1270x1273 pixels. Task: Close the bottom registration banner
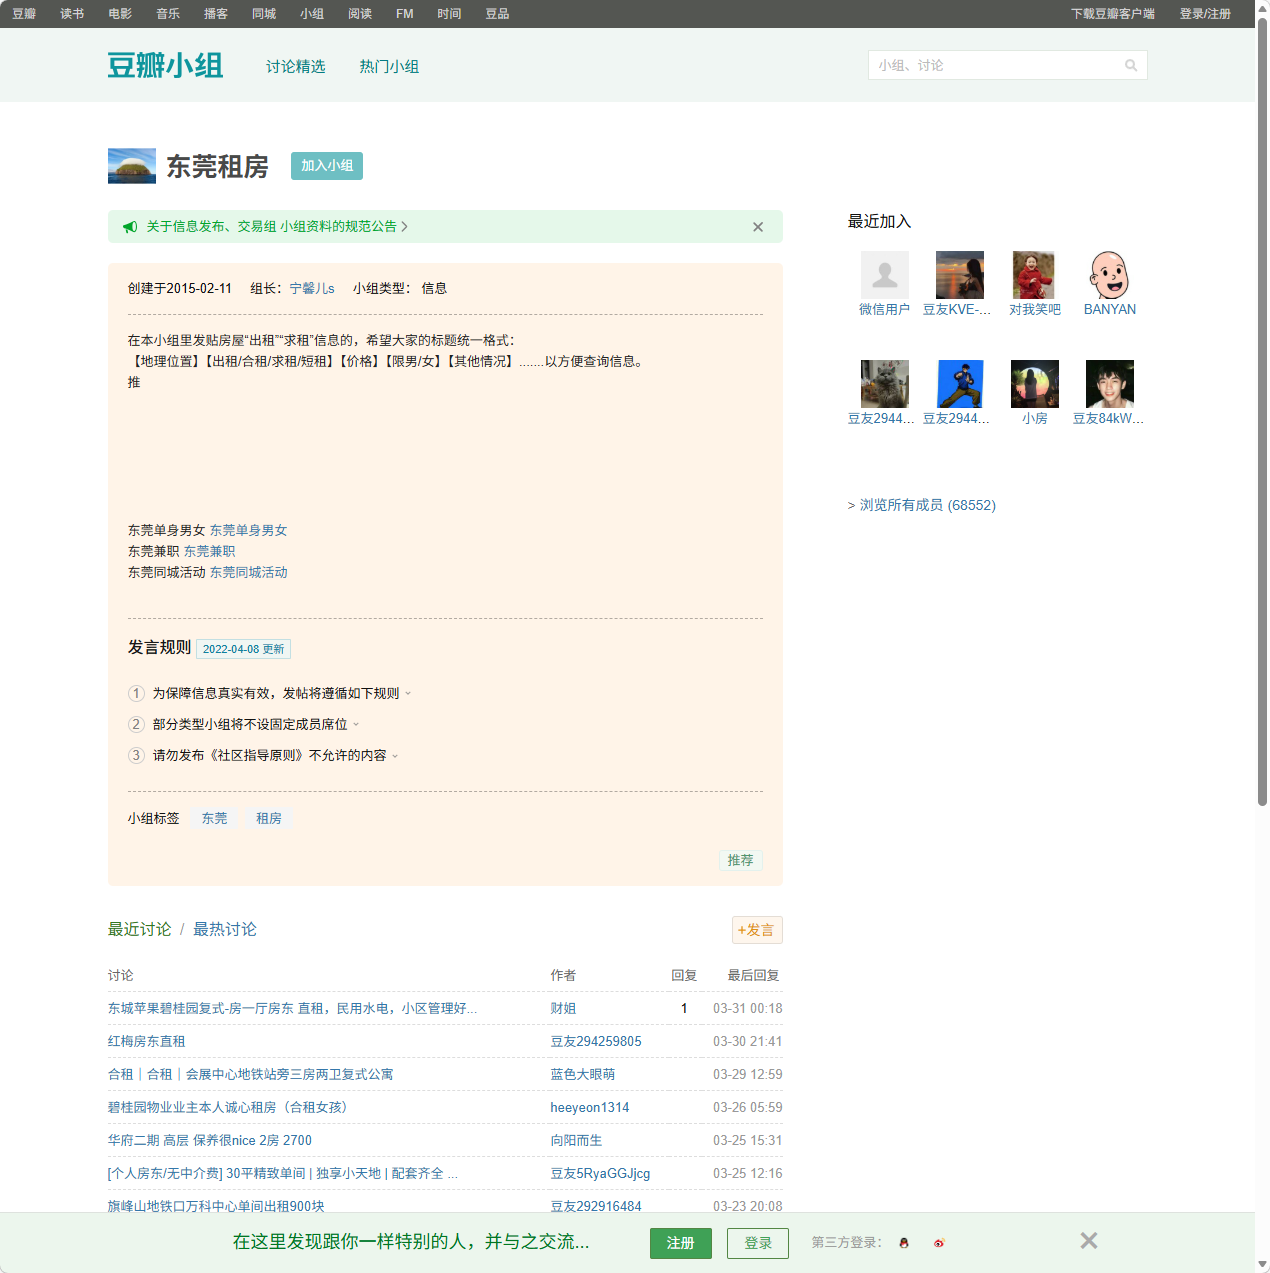1089,1241
